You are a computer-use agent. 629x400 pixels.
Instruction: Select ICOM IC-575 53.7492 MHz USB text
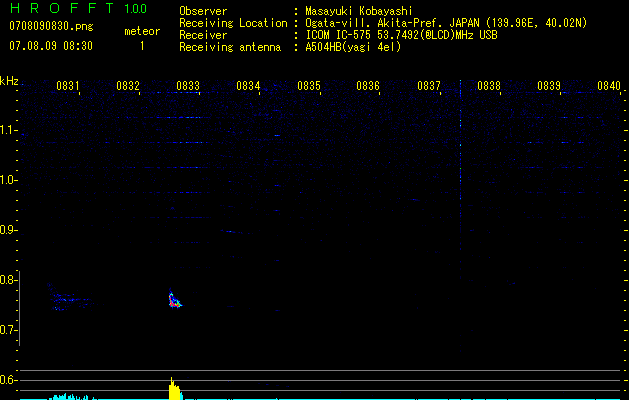coord(401,35)
